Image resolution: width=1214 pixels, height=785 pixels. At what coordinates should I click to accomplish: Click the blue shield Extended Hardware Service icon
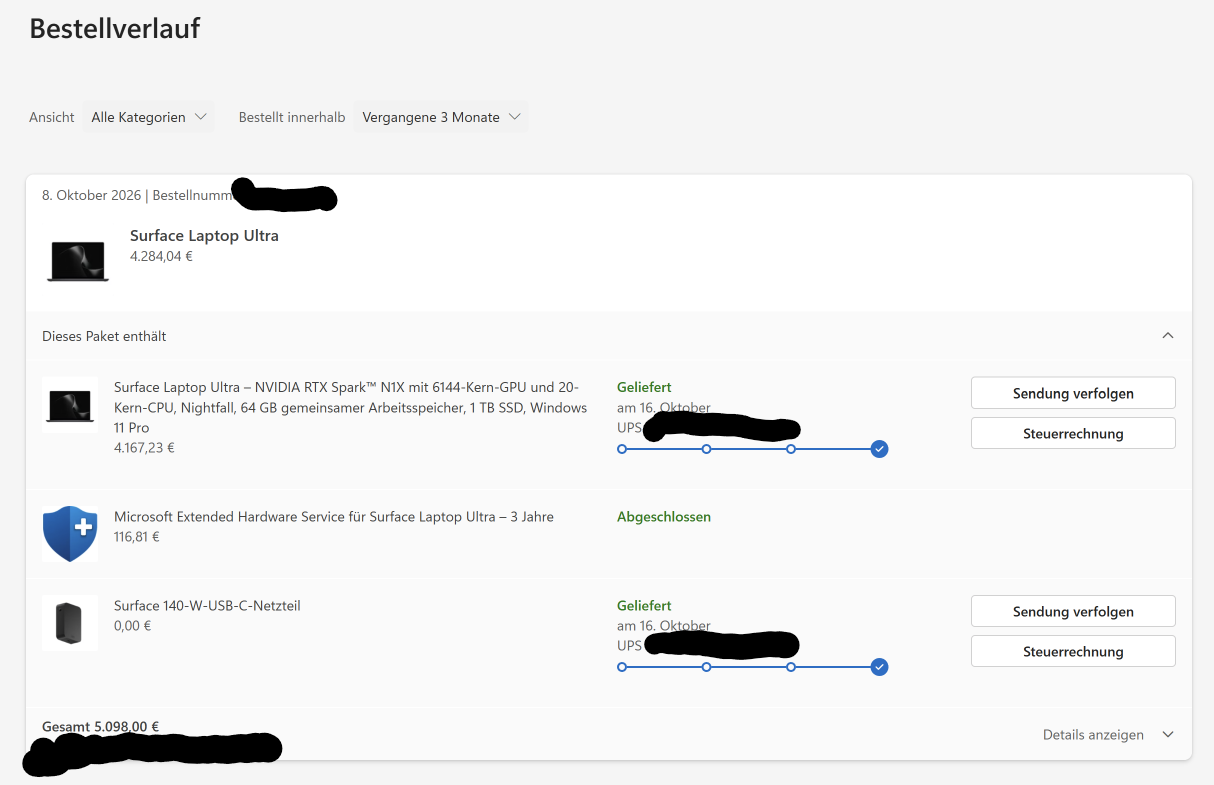(70, 533)
